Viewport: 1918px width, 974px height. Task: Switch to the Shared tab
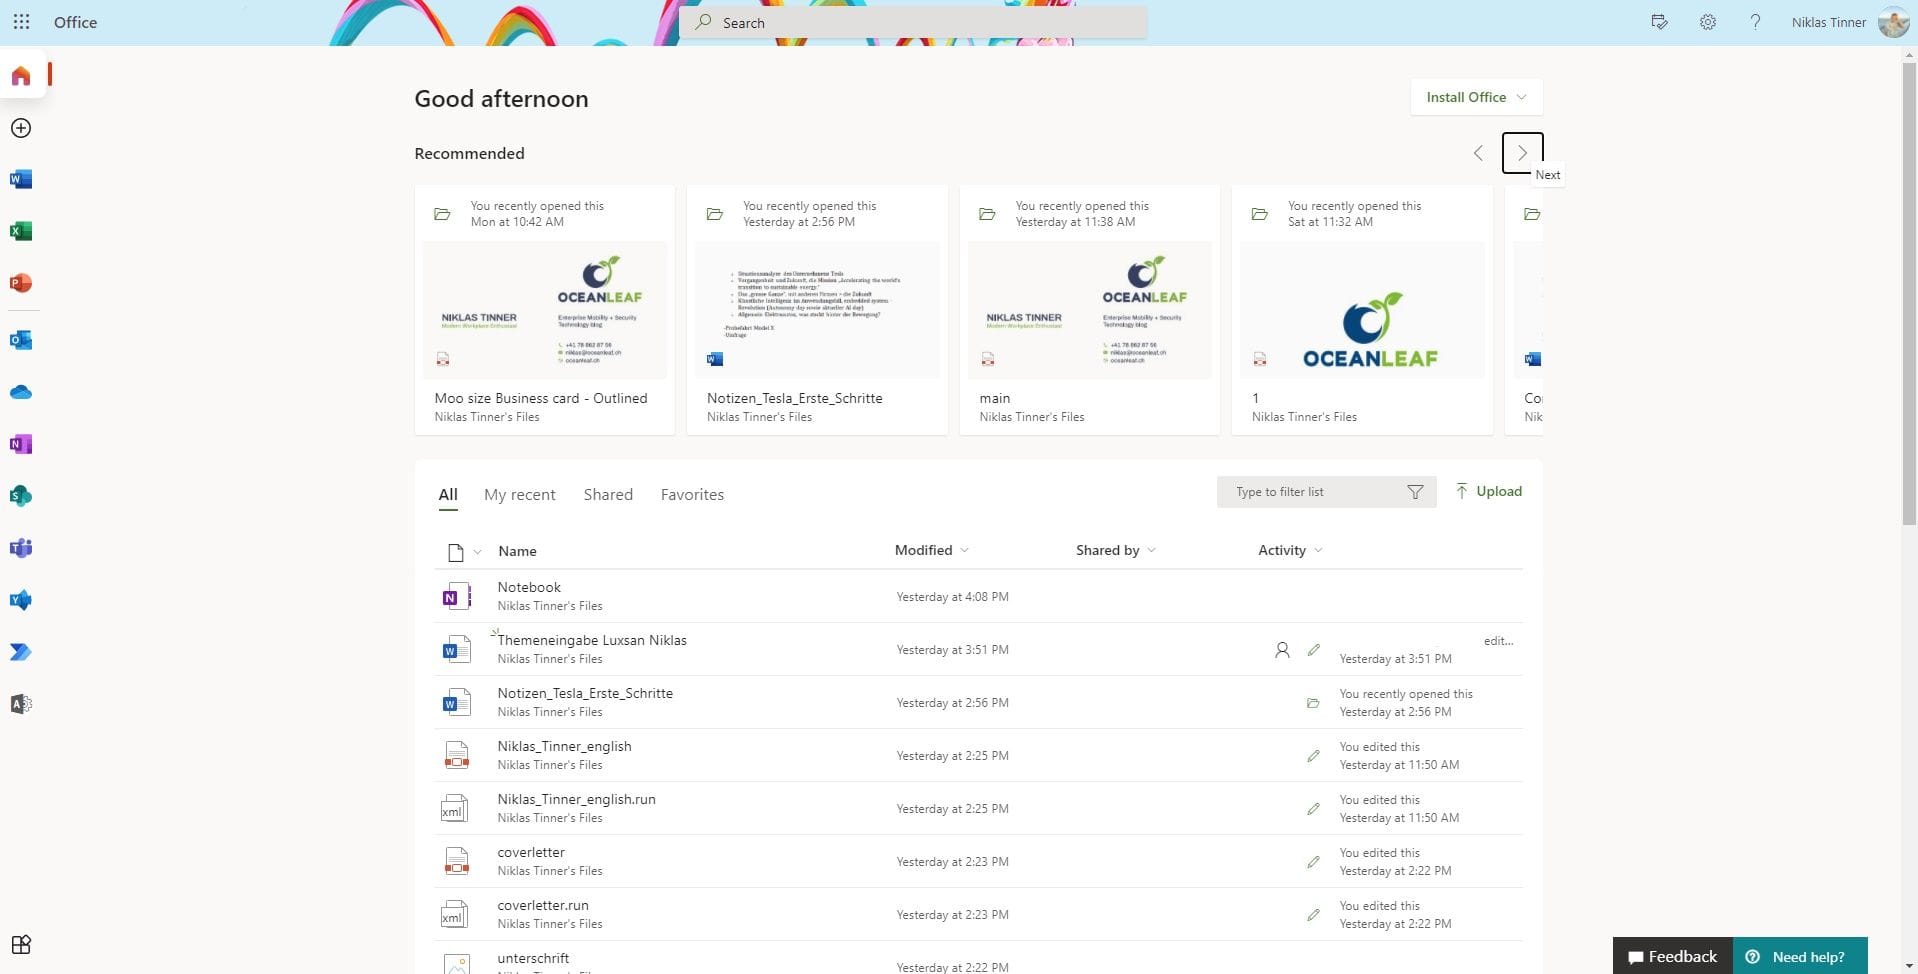607,494
